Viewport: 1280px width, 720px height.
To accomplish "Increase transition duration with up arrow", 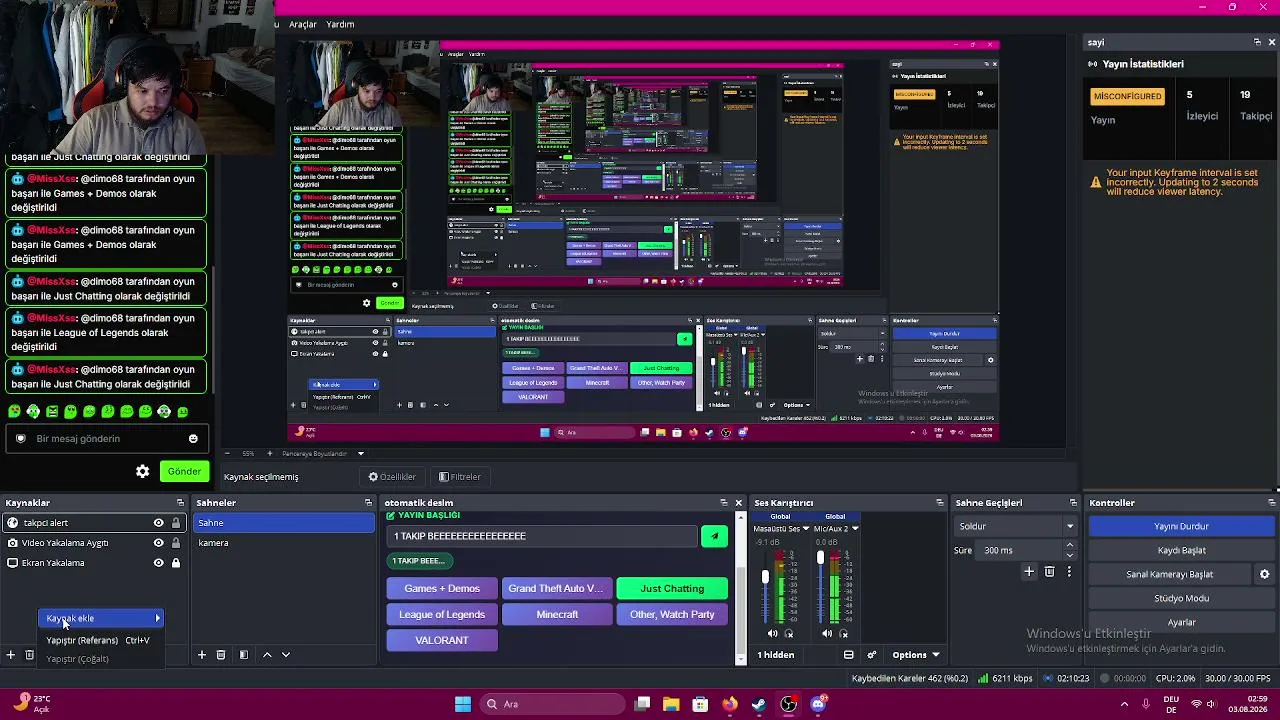I will click(x=1070, y=546).
